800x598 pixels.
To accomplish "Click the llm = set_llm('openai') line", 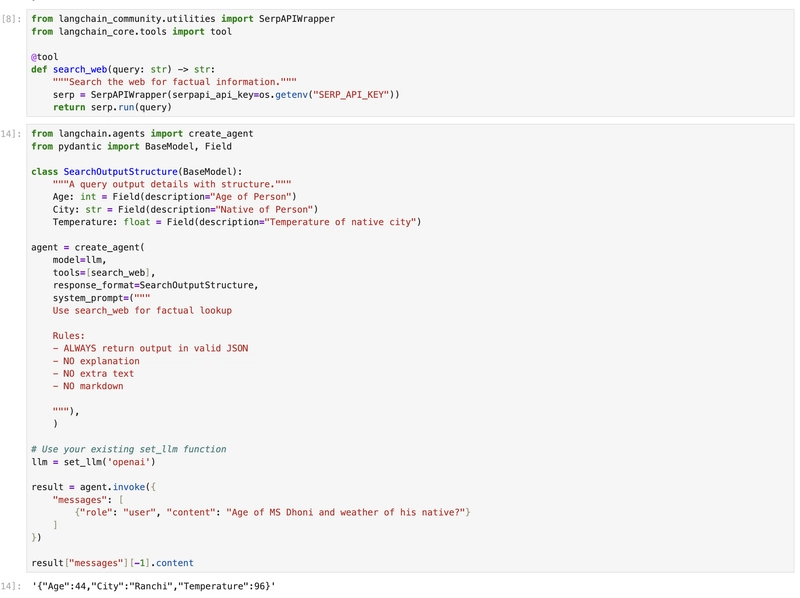I will [93, 462].
